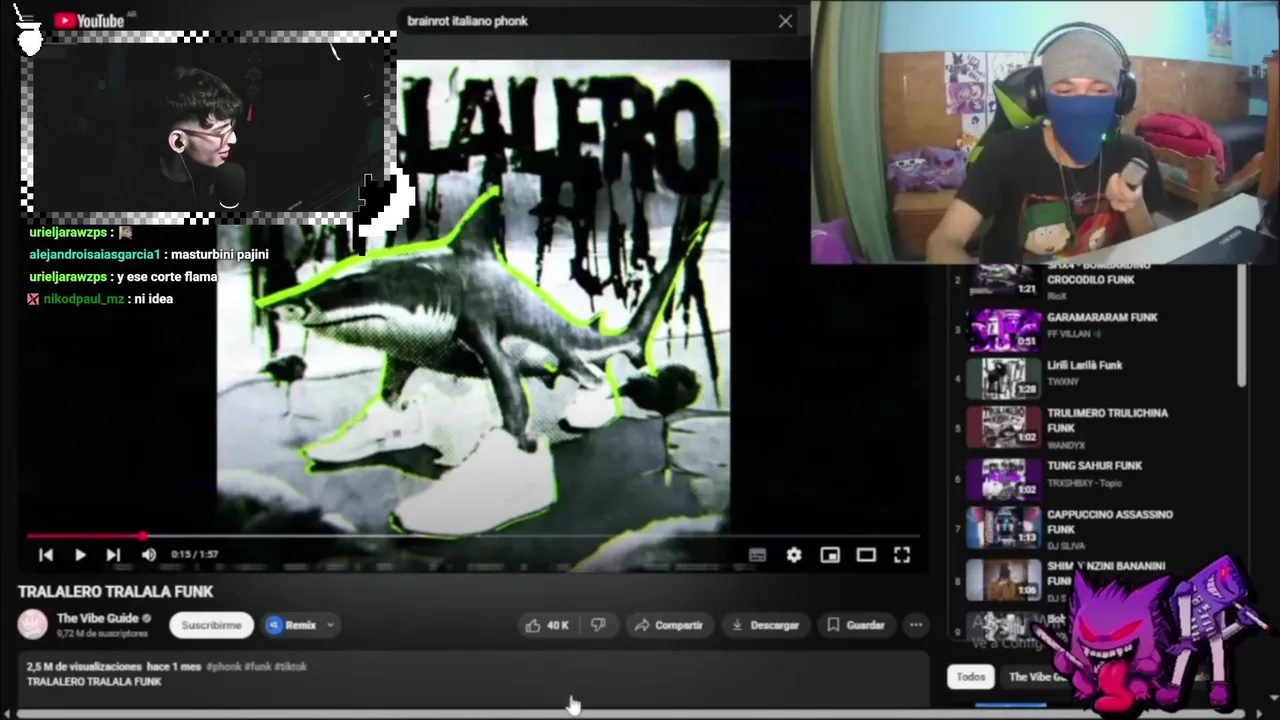Image resolution: width=1280 pixels, height=720 pixels.
Task: Open the playlist item 8 thumbnail
Action: coord(1004,579)
